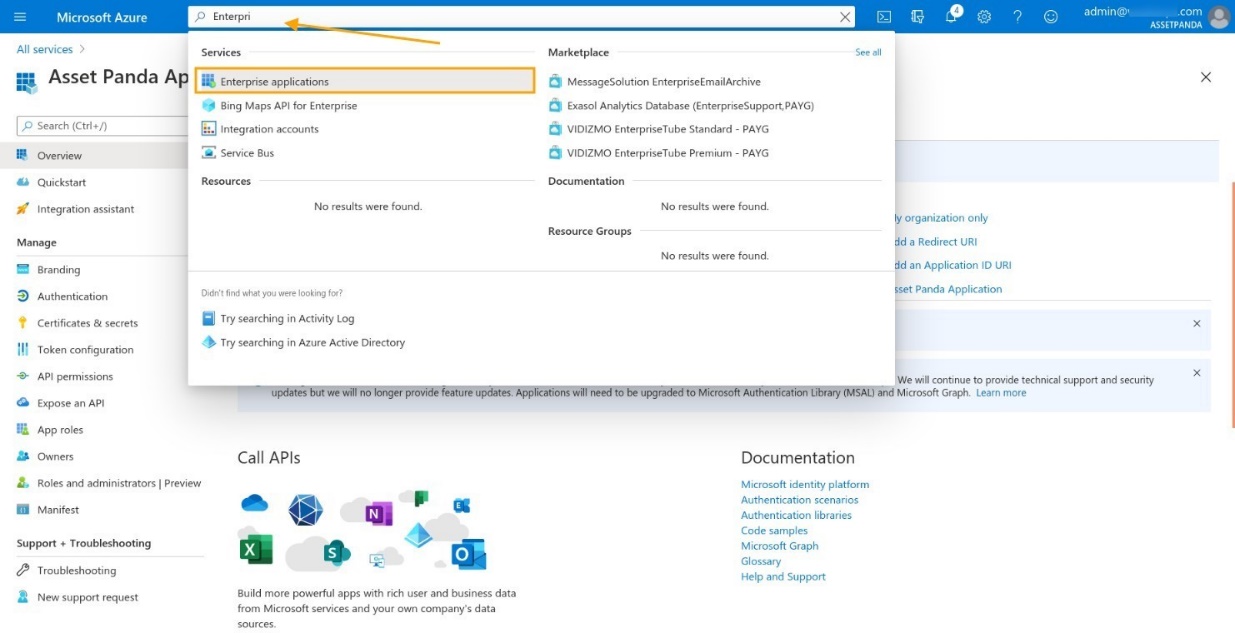
Task: Open portal settings gear
Action: click(984, 17)
